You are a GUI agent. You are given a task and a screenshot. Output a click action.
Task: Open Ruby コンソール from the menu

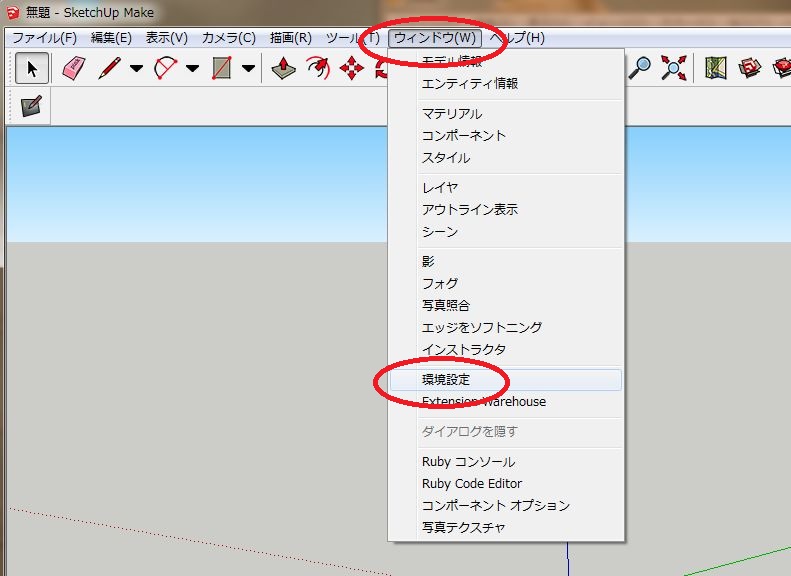point(506,462)
